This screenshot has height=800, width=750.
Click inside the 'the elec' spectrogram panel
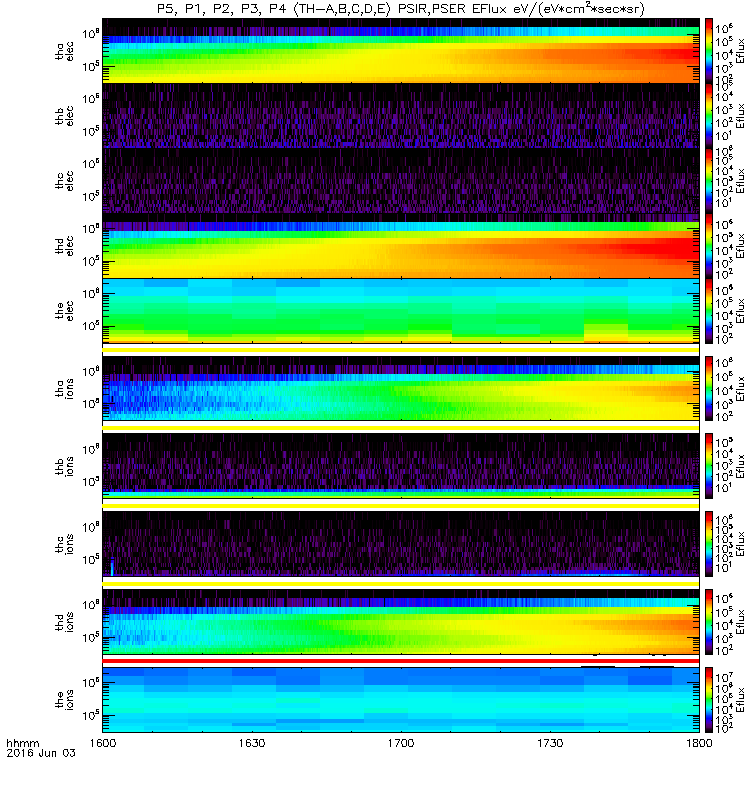pos(401,311)
